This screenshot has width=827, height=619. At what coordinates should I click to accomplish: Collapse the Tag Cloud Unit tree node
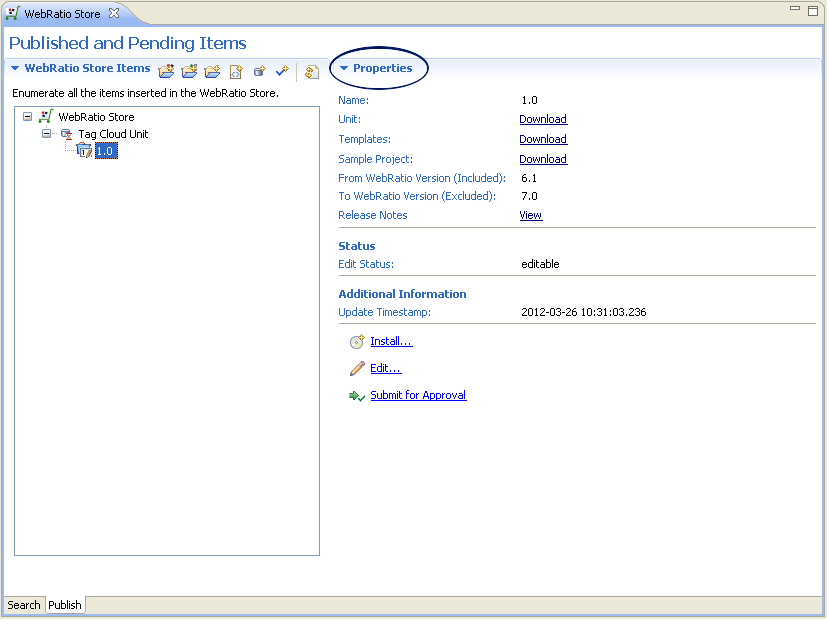(x=46, y=134)
